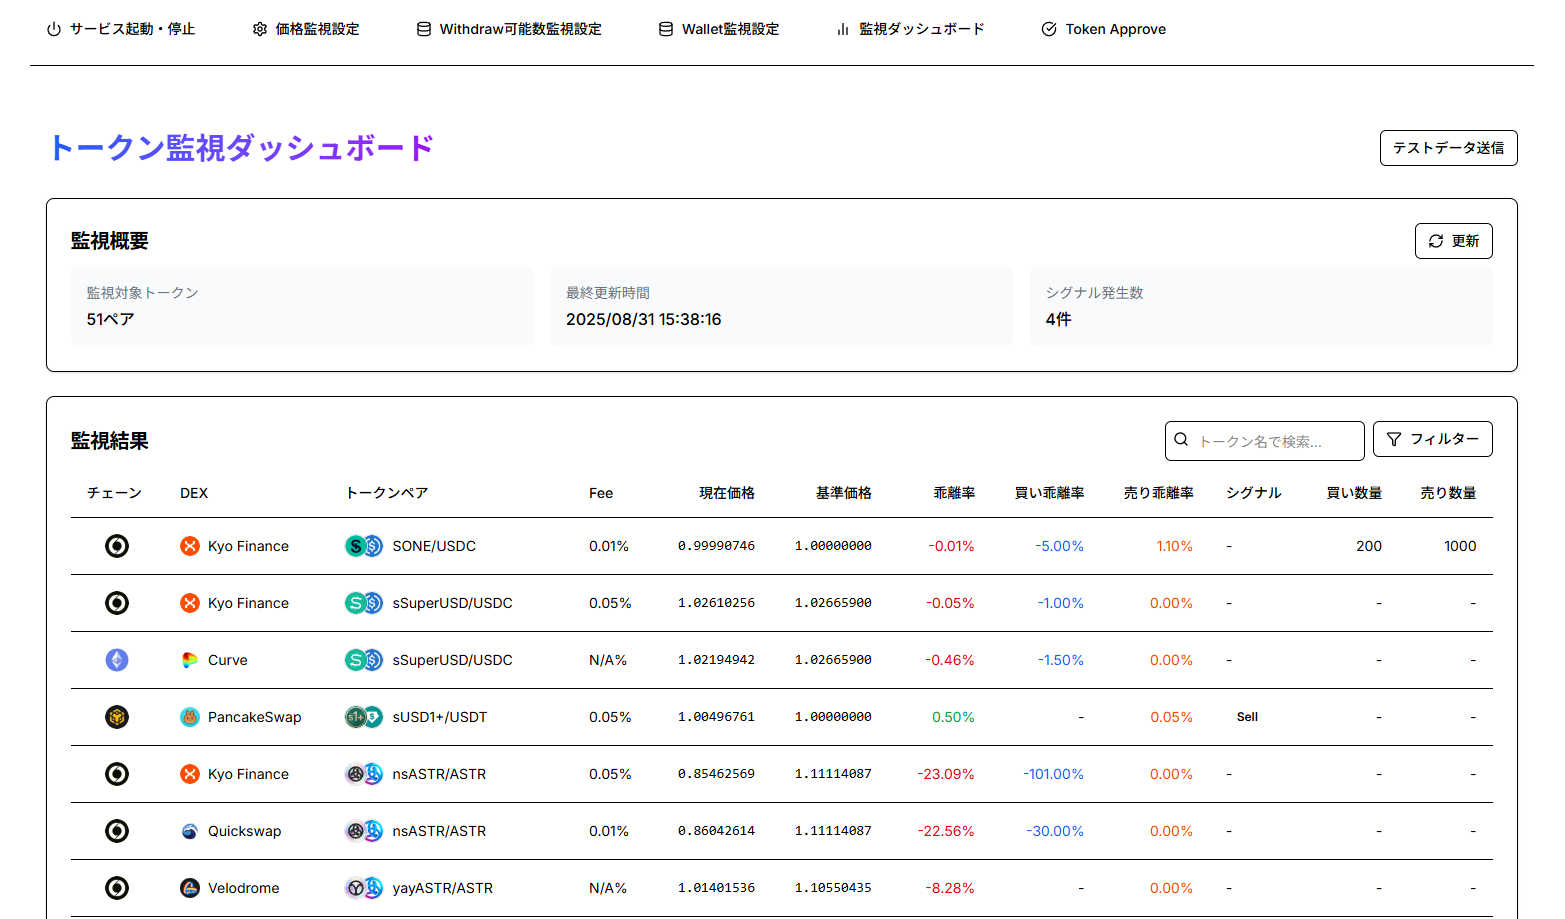The height and width of the screenshot is (919, 1565).
Task: Click the Kyo Finance icon in the SONE/USDC row
Action: pos(189,546)
